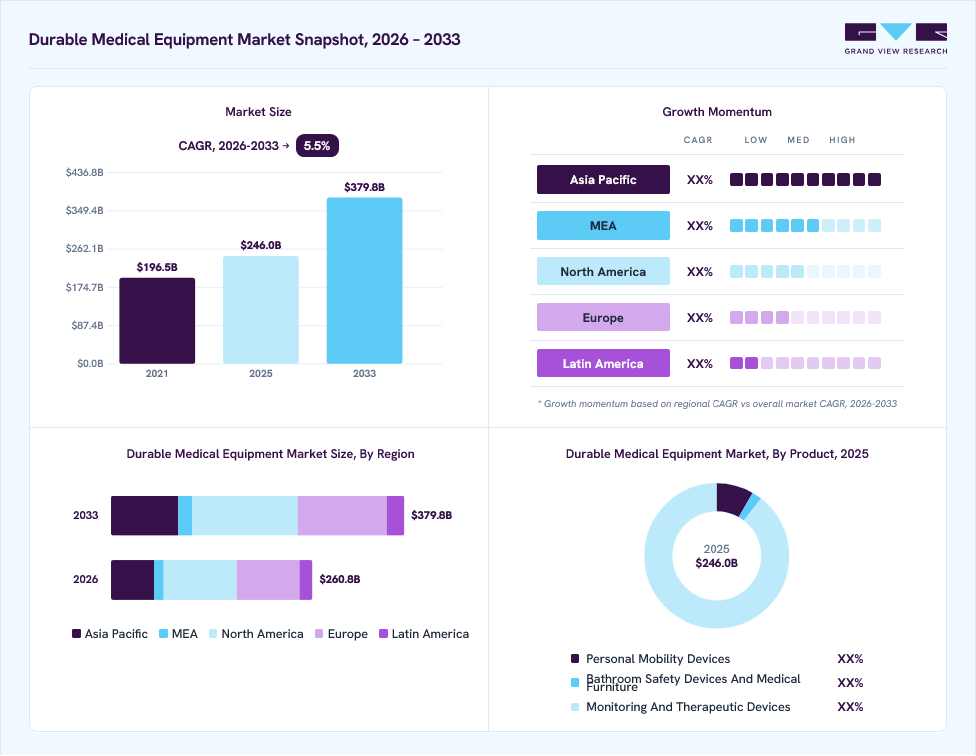Click the North America momentum indicator squares
The width and height of the screenshot is (976, 756).
coord(805,272)
